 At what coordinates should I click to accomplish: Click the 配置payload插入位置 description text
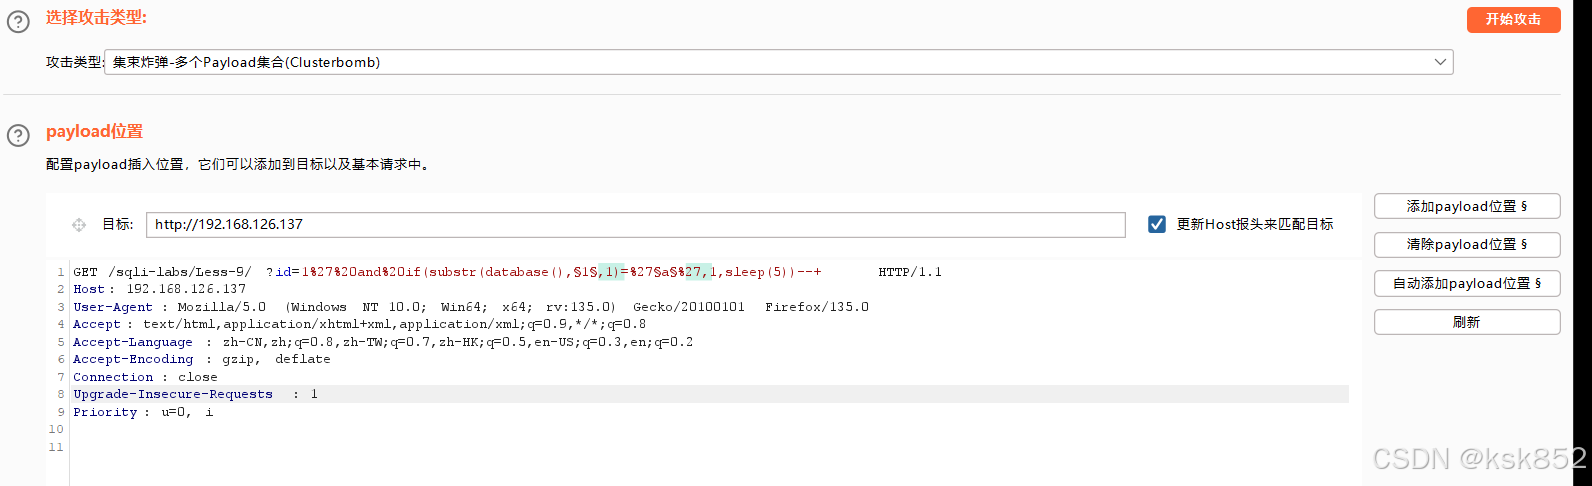click(x=239, y=164)
